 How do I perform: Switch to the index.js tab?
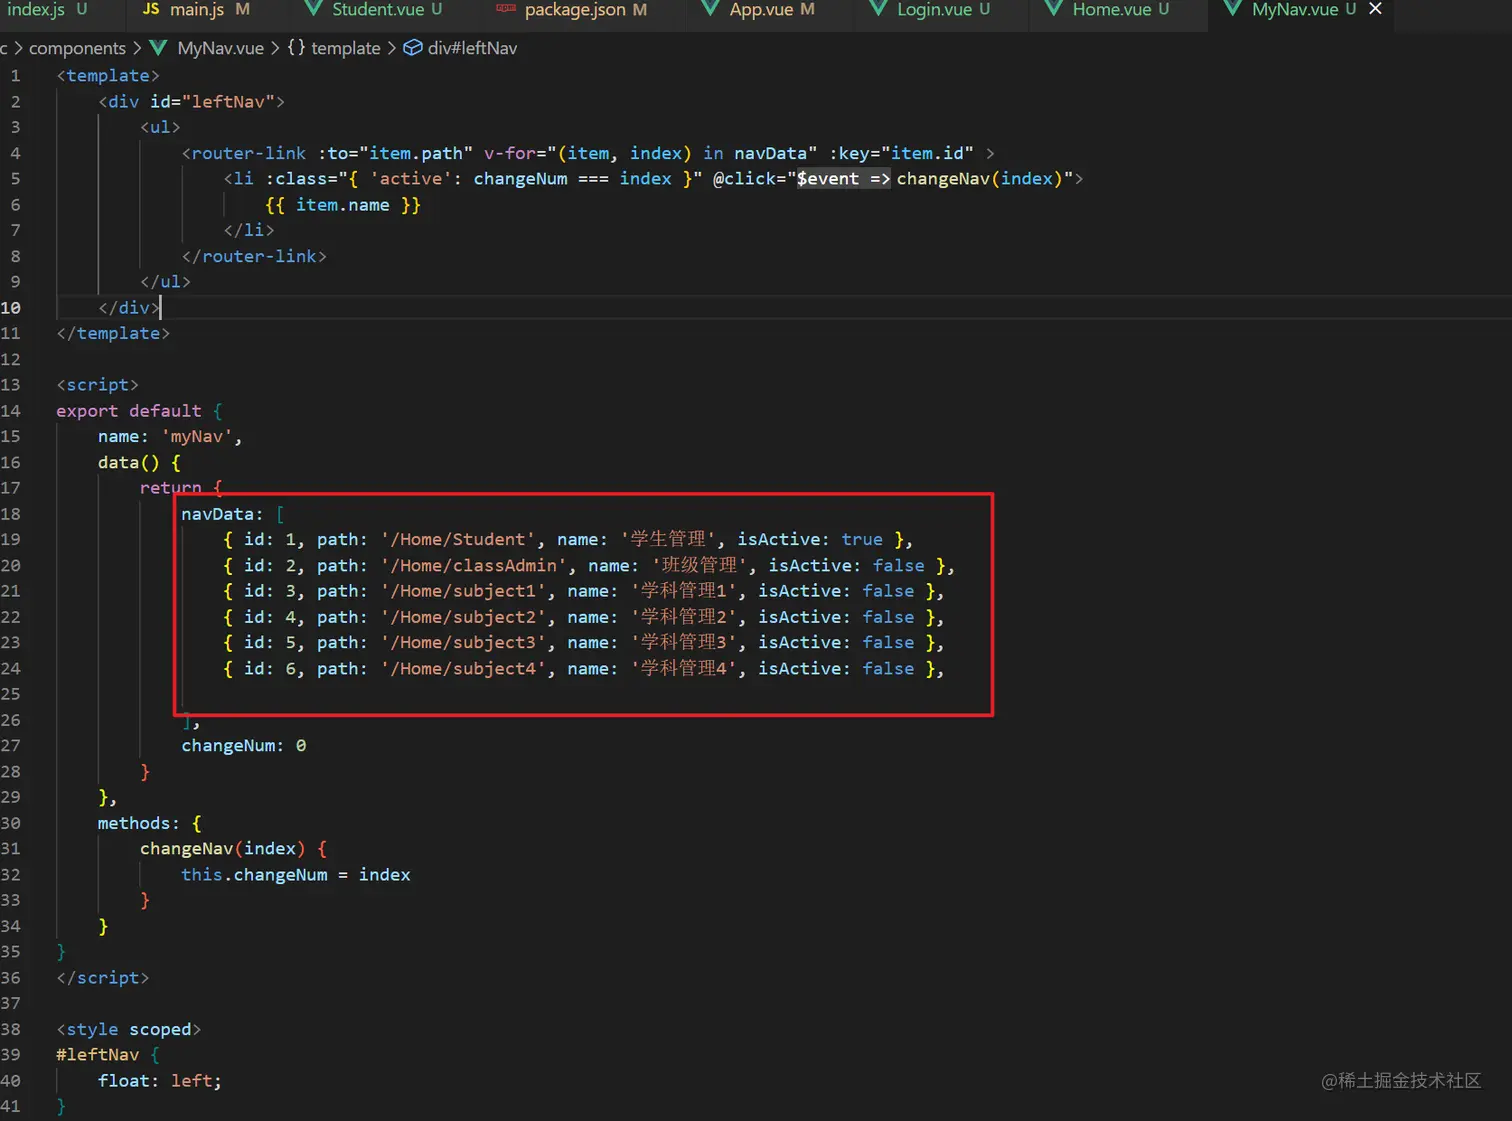point(47,9)
